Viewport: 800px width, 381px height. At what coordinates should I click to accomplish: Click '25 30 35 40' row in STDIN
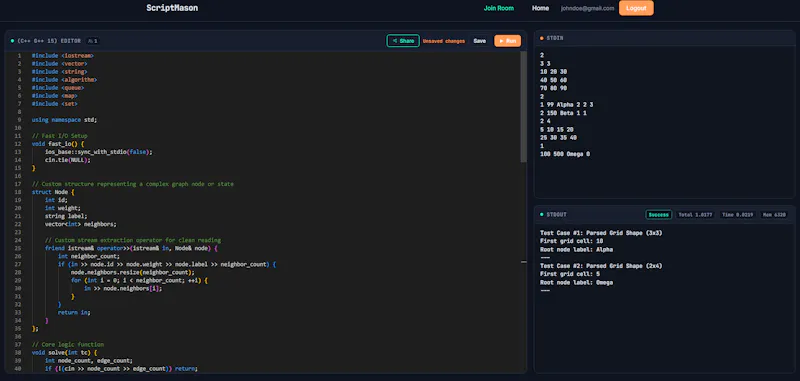click(558, 138)
